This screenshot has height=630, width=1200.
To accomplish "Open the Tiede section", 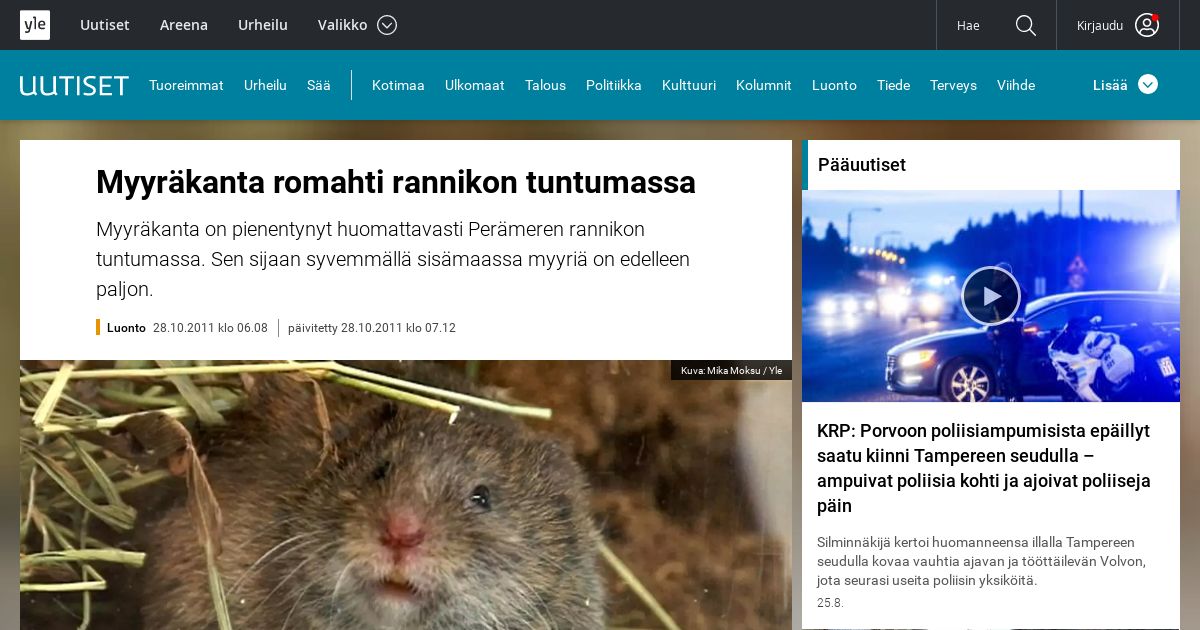I will [893, 85].
